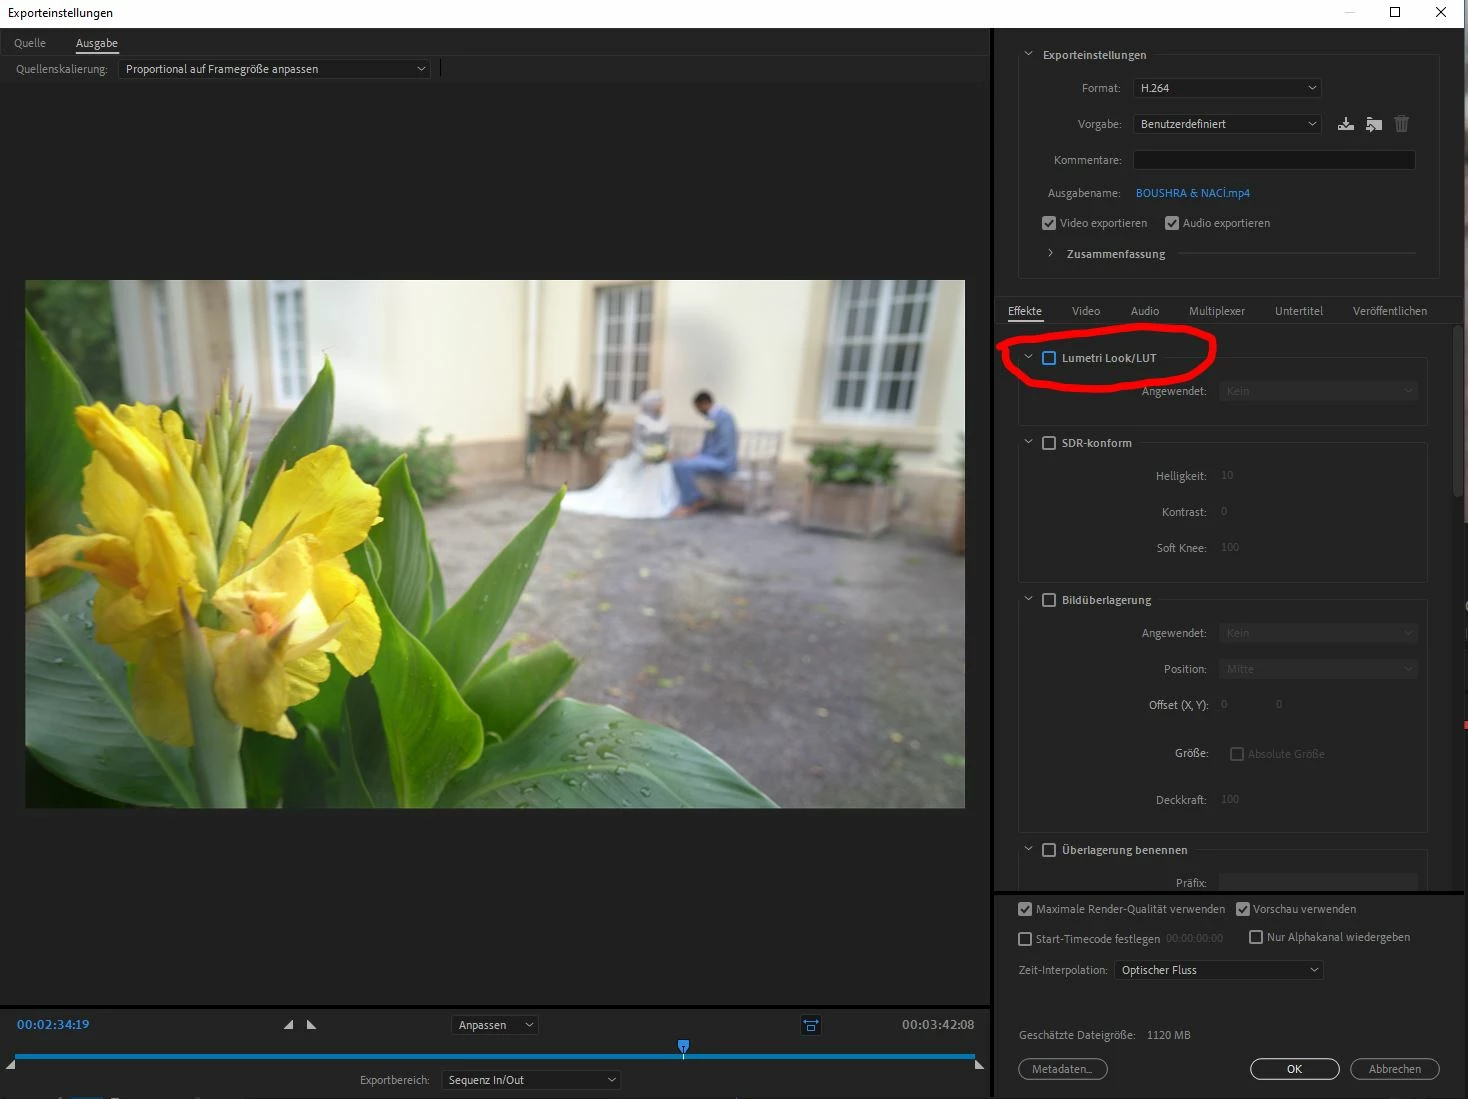Click the delete preset trash icon
Screen dimensions: 1468x1099
(x=1402, y=124)
